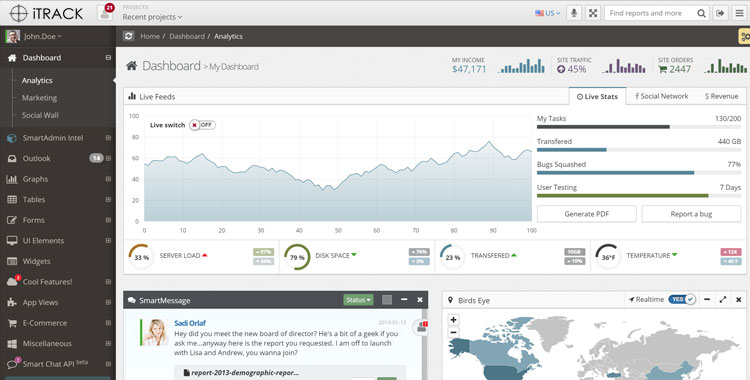Select Marketing in the sidebar
The image size is (750, 380).
pyautogui.click(x=39, y=98)
